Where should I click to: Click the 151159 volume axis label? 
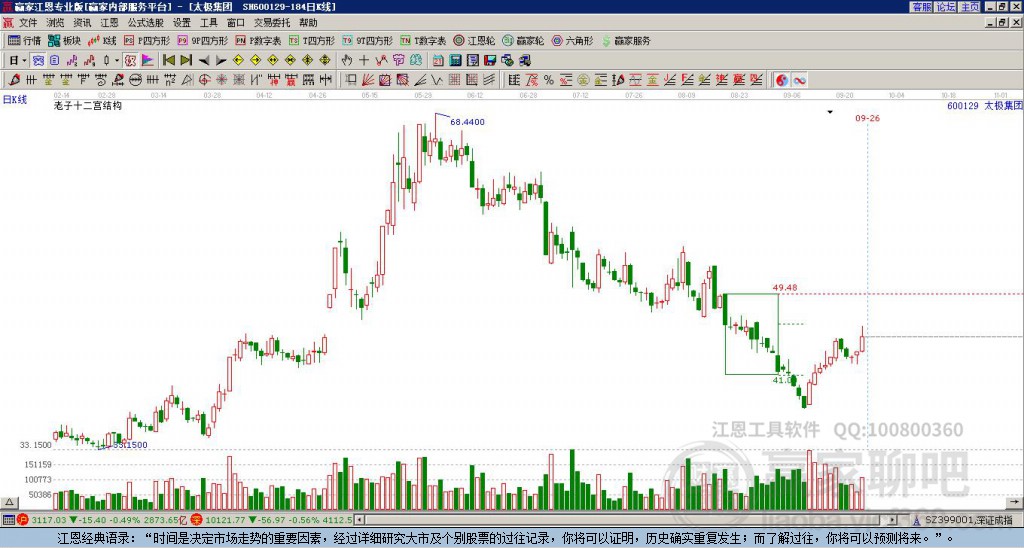(x=38, y=464)
